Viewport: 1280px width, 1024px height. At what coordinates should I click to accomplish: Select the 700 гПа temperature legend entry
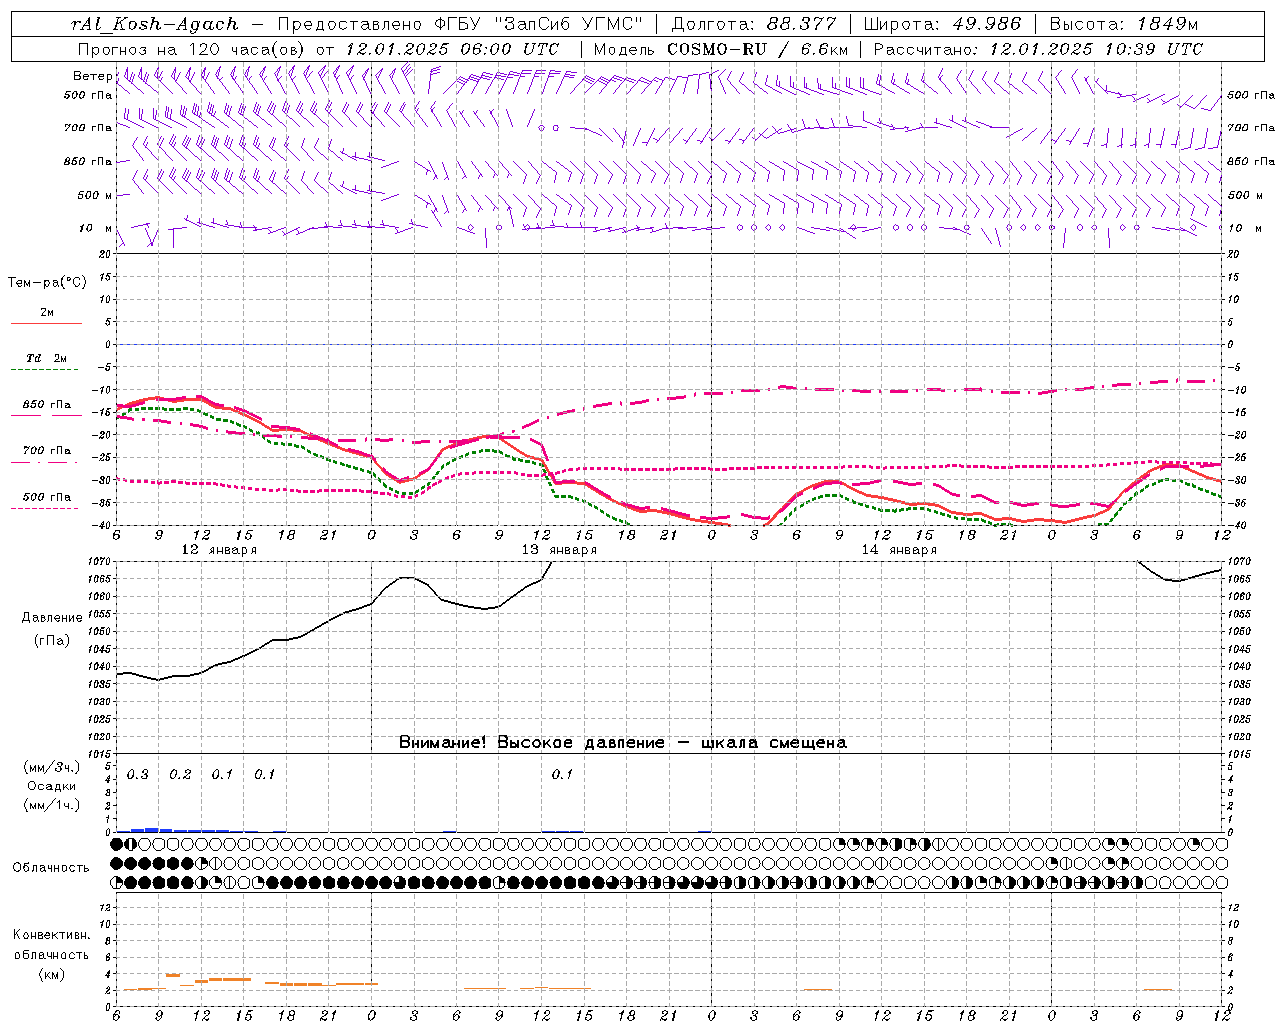47,451
